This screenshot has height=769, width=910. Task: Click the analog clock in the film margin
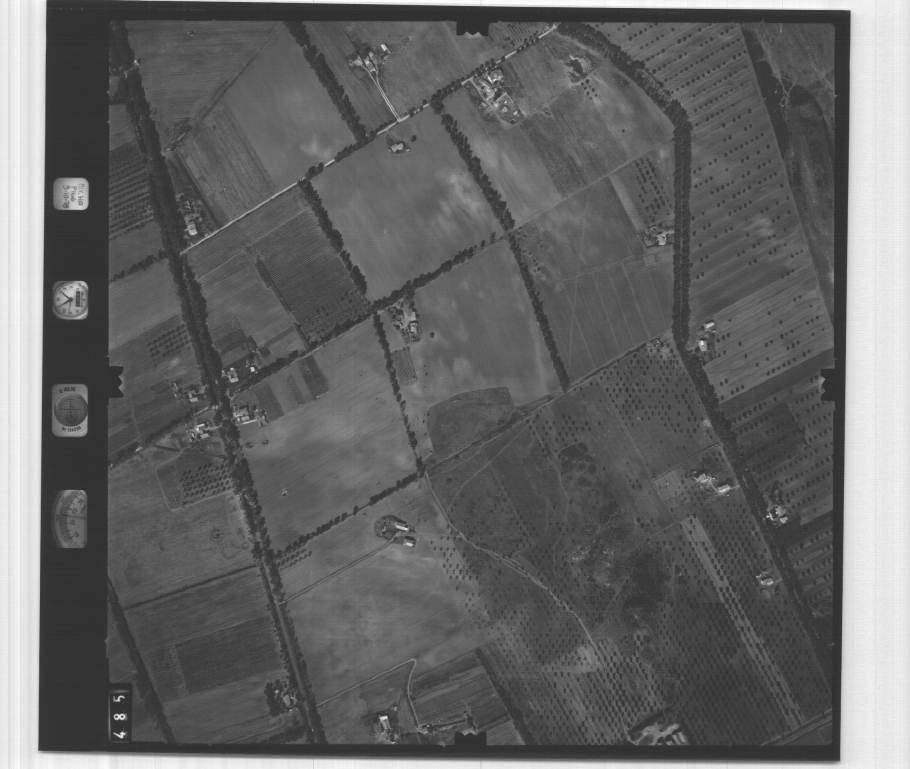(x=70, y=299)
